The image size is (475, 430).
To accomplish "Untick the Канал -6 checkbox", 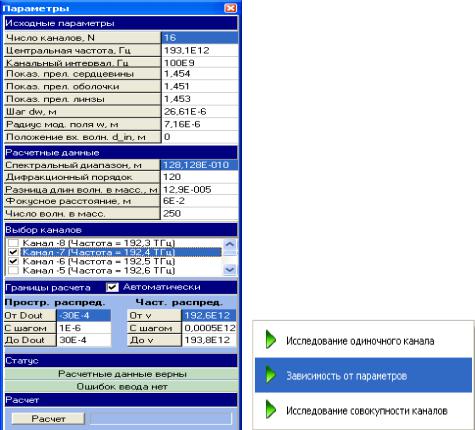I will [13, 261].
